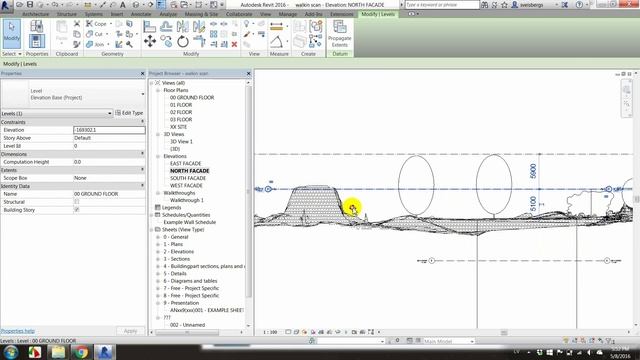The image size is (640, 360).
Task: Switch to the Architecture ribbon tab
Action: point(36,14)
